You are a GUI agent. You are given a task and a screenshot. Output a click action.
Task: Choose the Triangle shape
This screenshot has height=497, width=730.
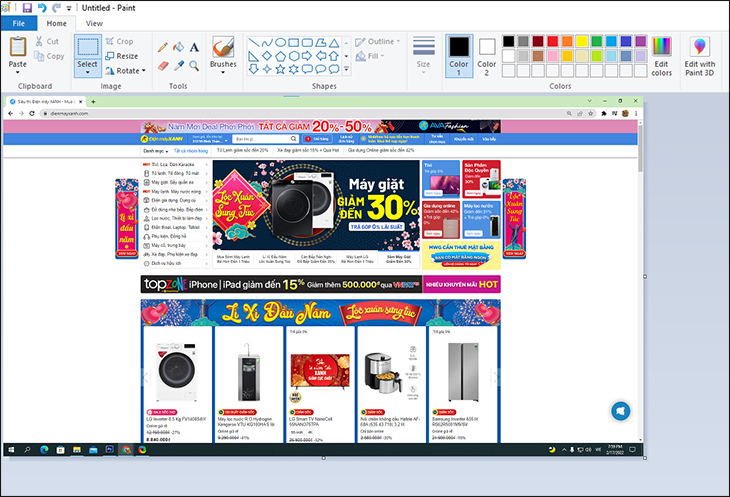pos(334,43)
